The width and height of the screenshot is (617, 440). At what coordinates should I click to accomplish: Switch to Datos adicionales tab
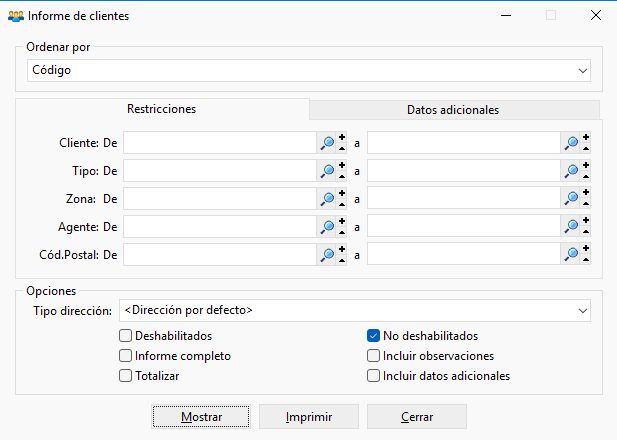(454, 110)
